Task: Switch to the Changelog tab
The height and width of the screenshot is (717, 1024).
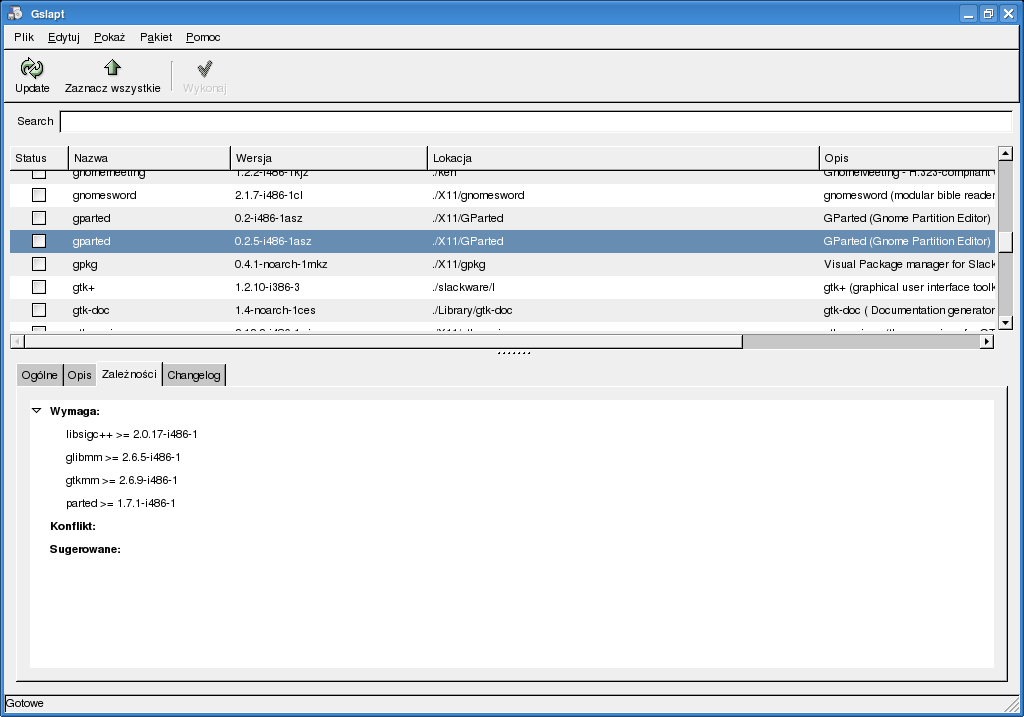Action: pyautogui.click(x=193, y=375)
